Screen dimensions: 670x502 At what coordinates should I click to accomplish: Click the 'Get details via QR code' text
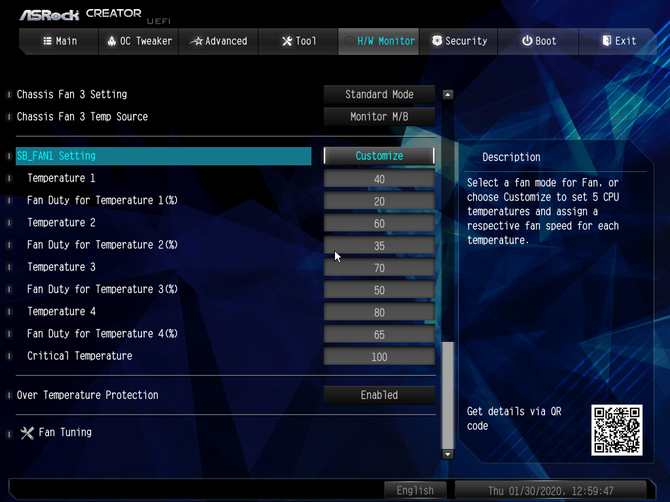(x=514, y=419)
